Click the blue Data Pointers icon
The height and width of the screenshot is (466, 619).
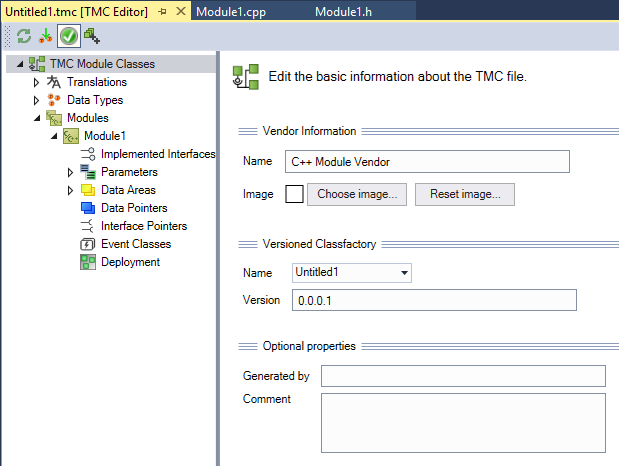click(x=88, y=208)
